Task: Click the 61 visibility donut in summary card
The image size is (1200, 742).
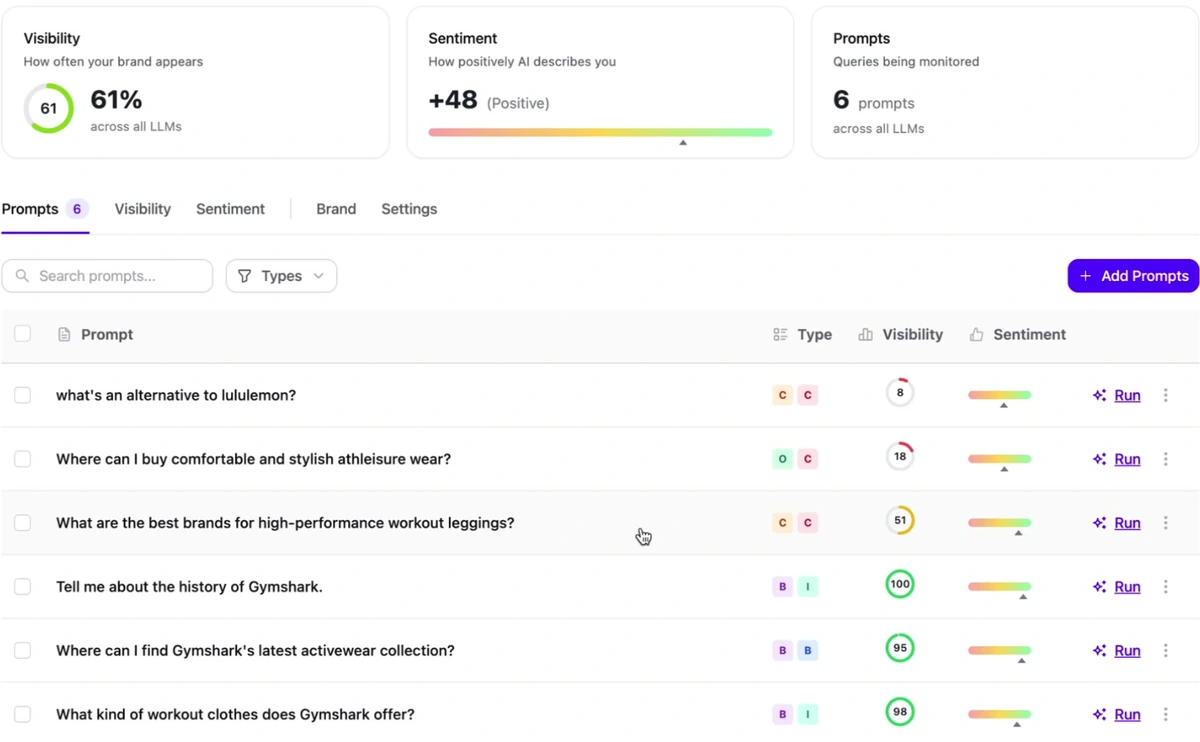Action: point(49,108)
